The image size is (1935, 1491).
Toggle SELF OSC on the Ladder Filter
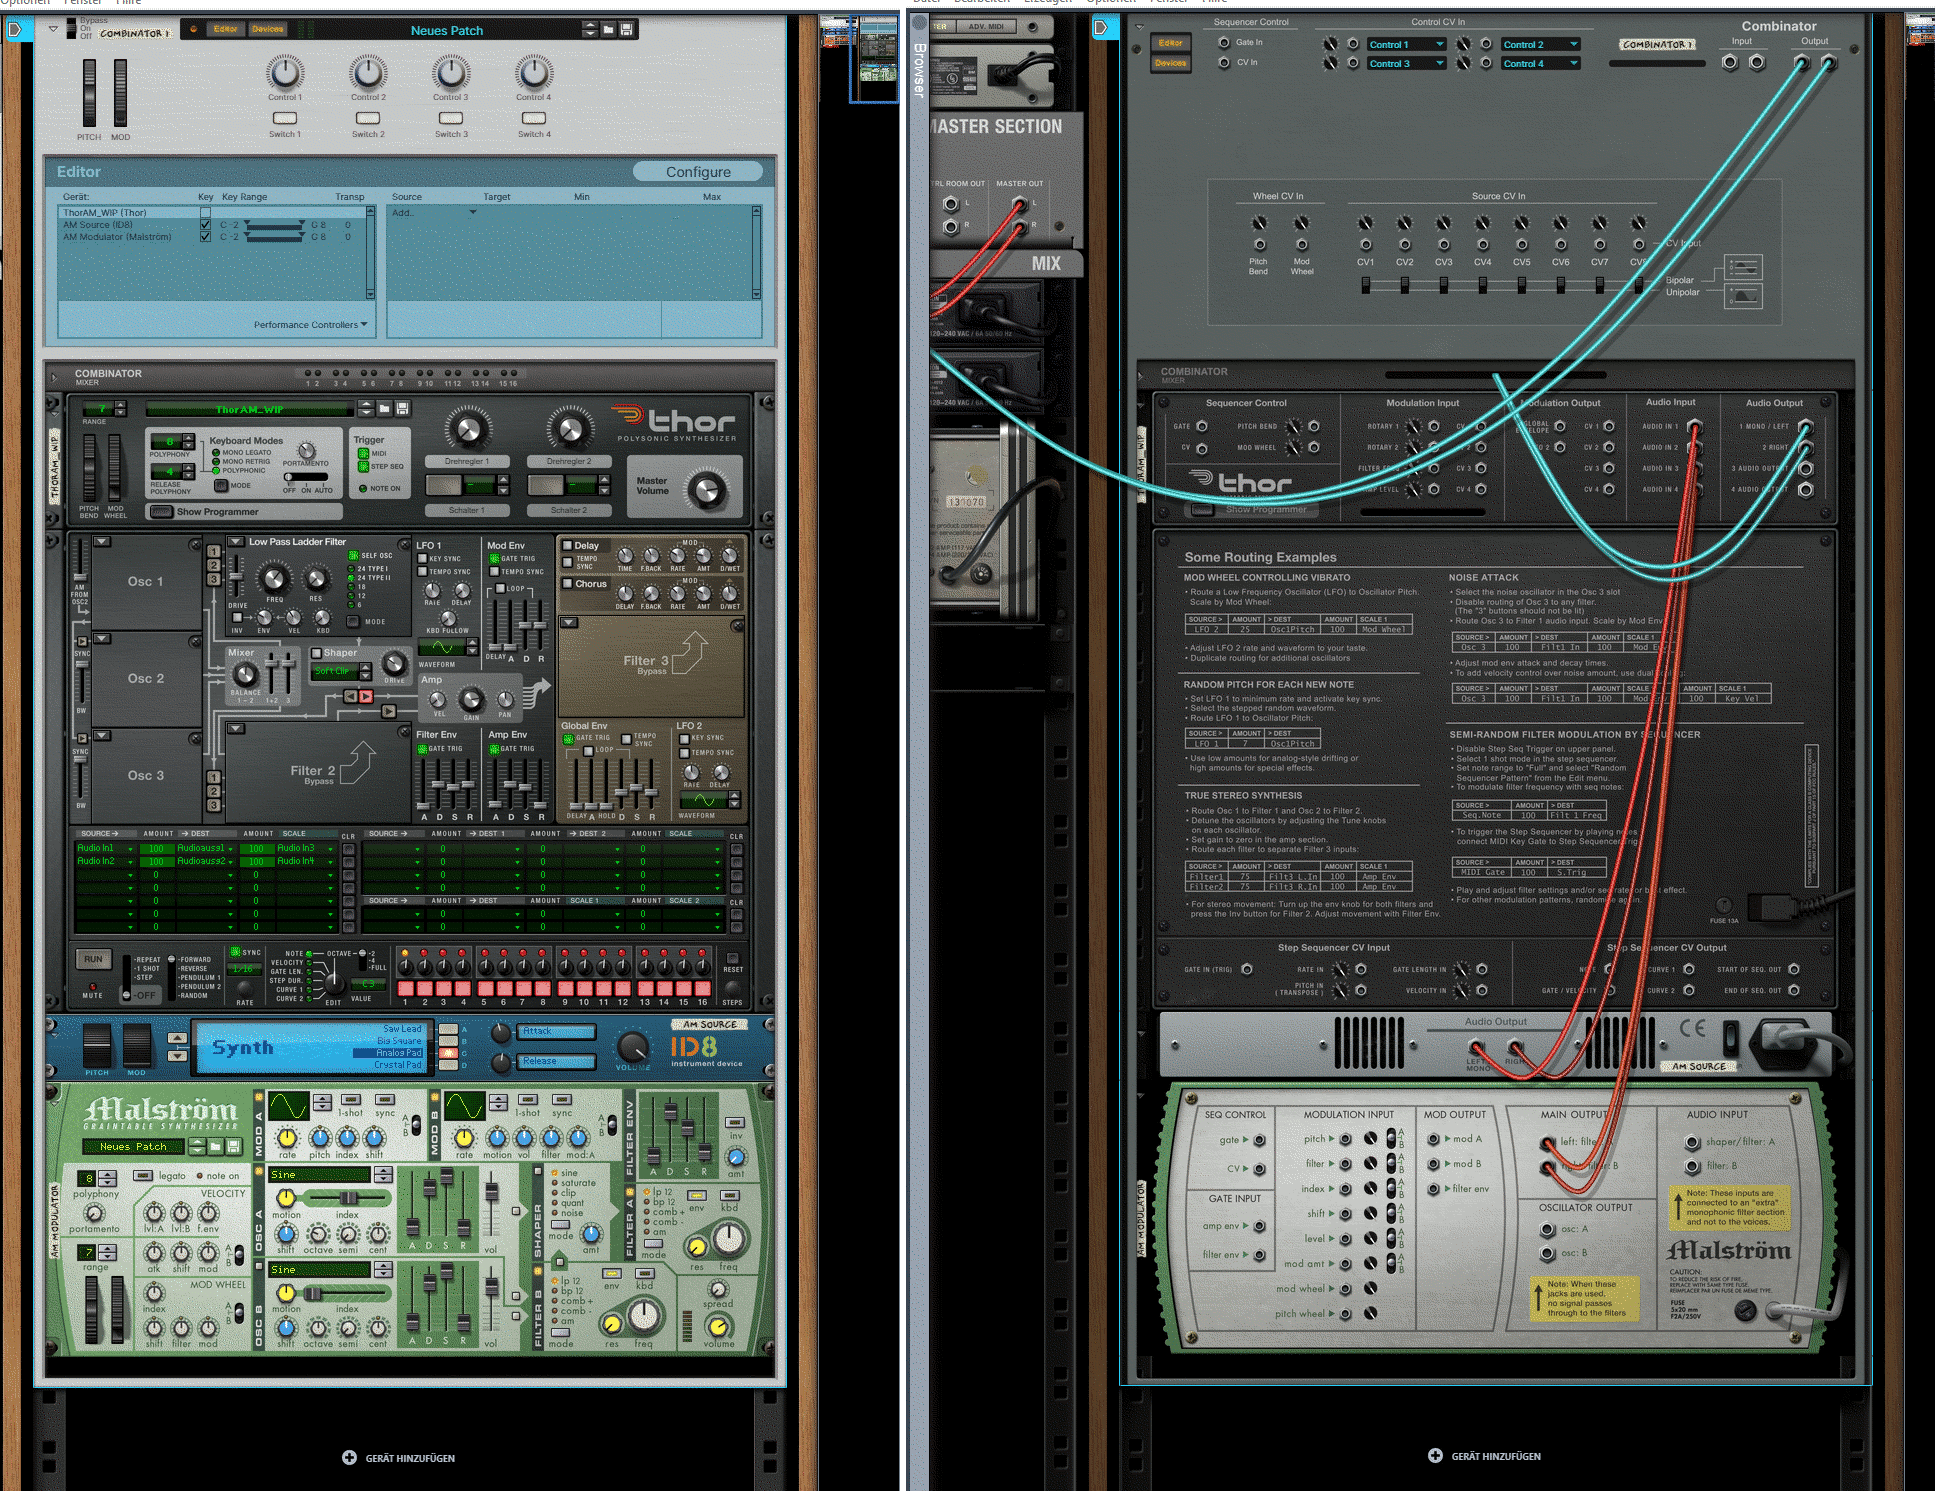353,555
